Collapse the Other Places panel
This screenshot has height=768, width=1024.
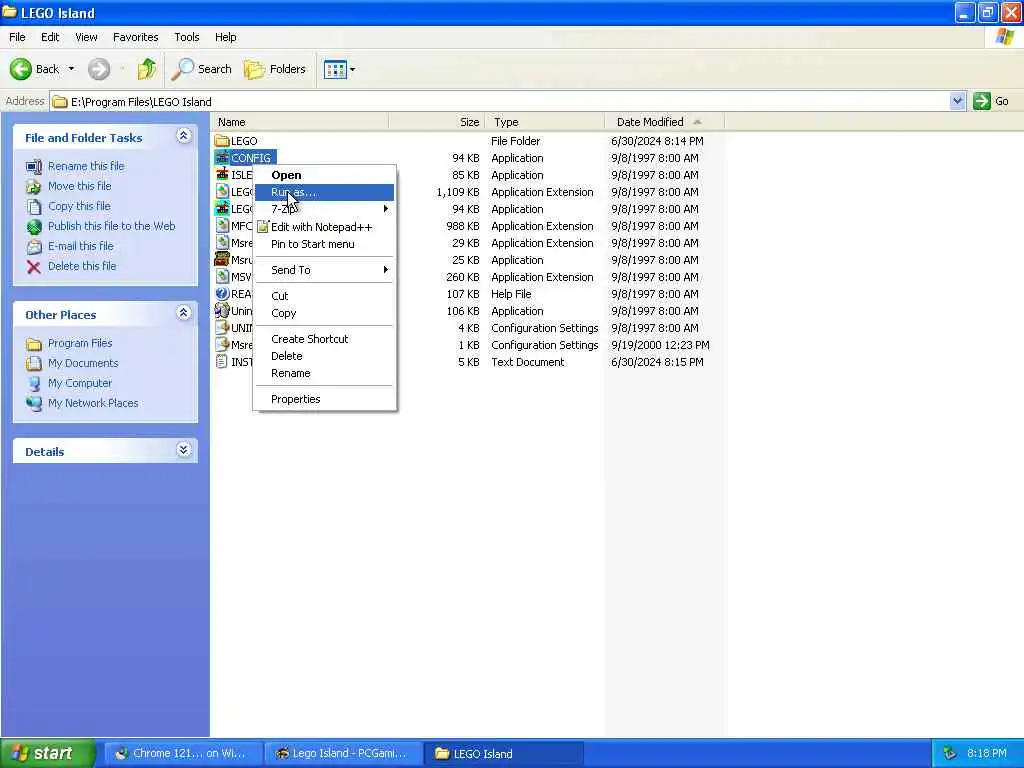[184, 313]
